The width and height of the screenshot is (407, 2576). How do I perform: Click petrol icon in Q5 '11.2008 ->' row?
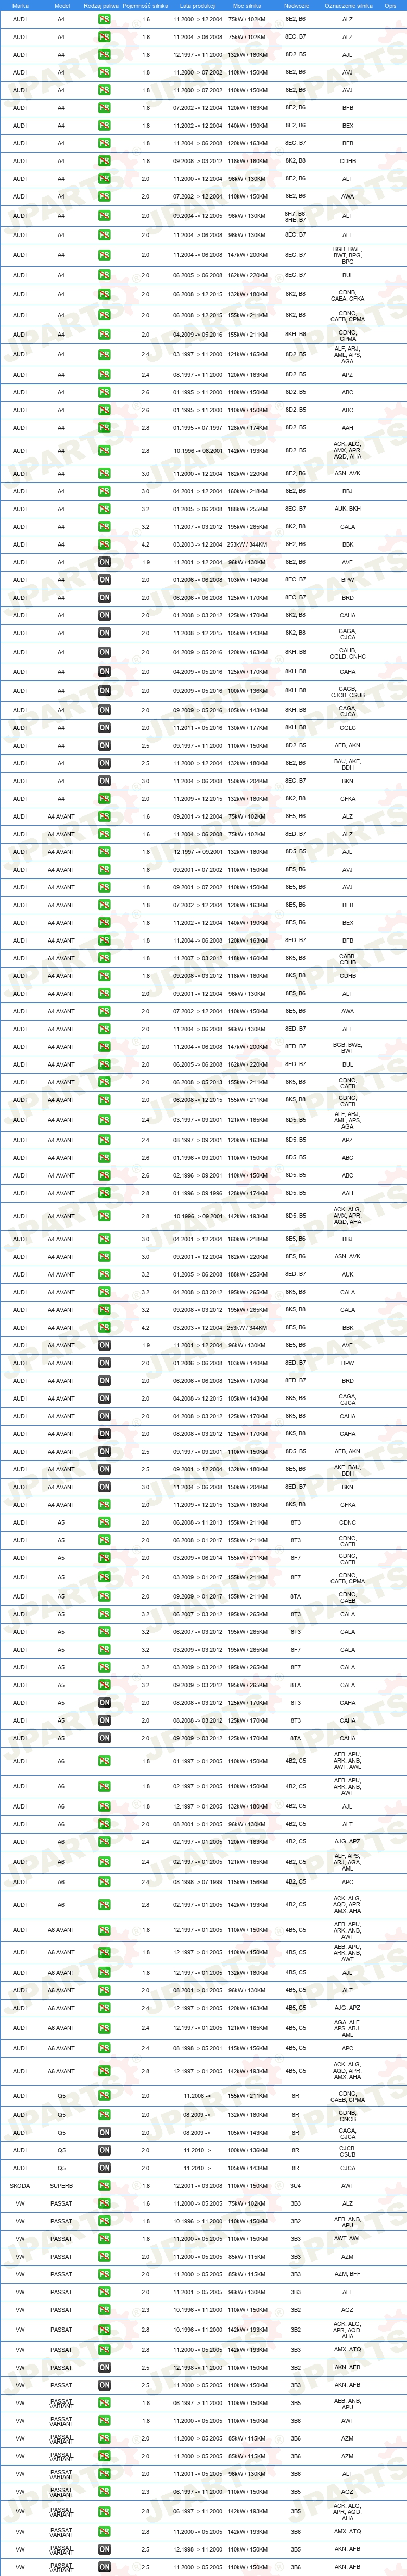[104, 2095]
